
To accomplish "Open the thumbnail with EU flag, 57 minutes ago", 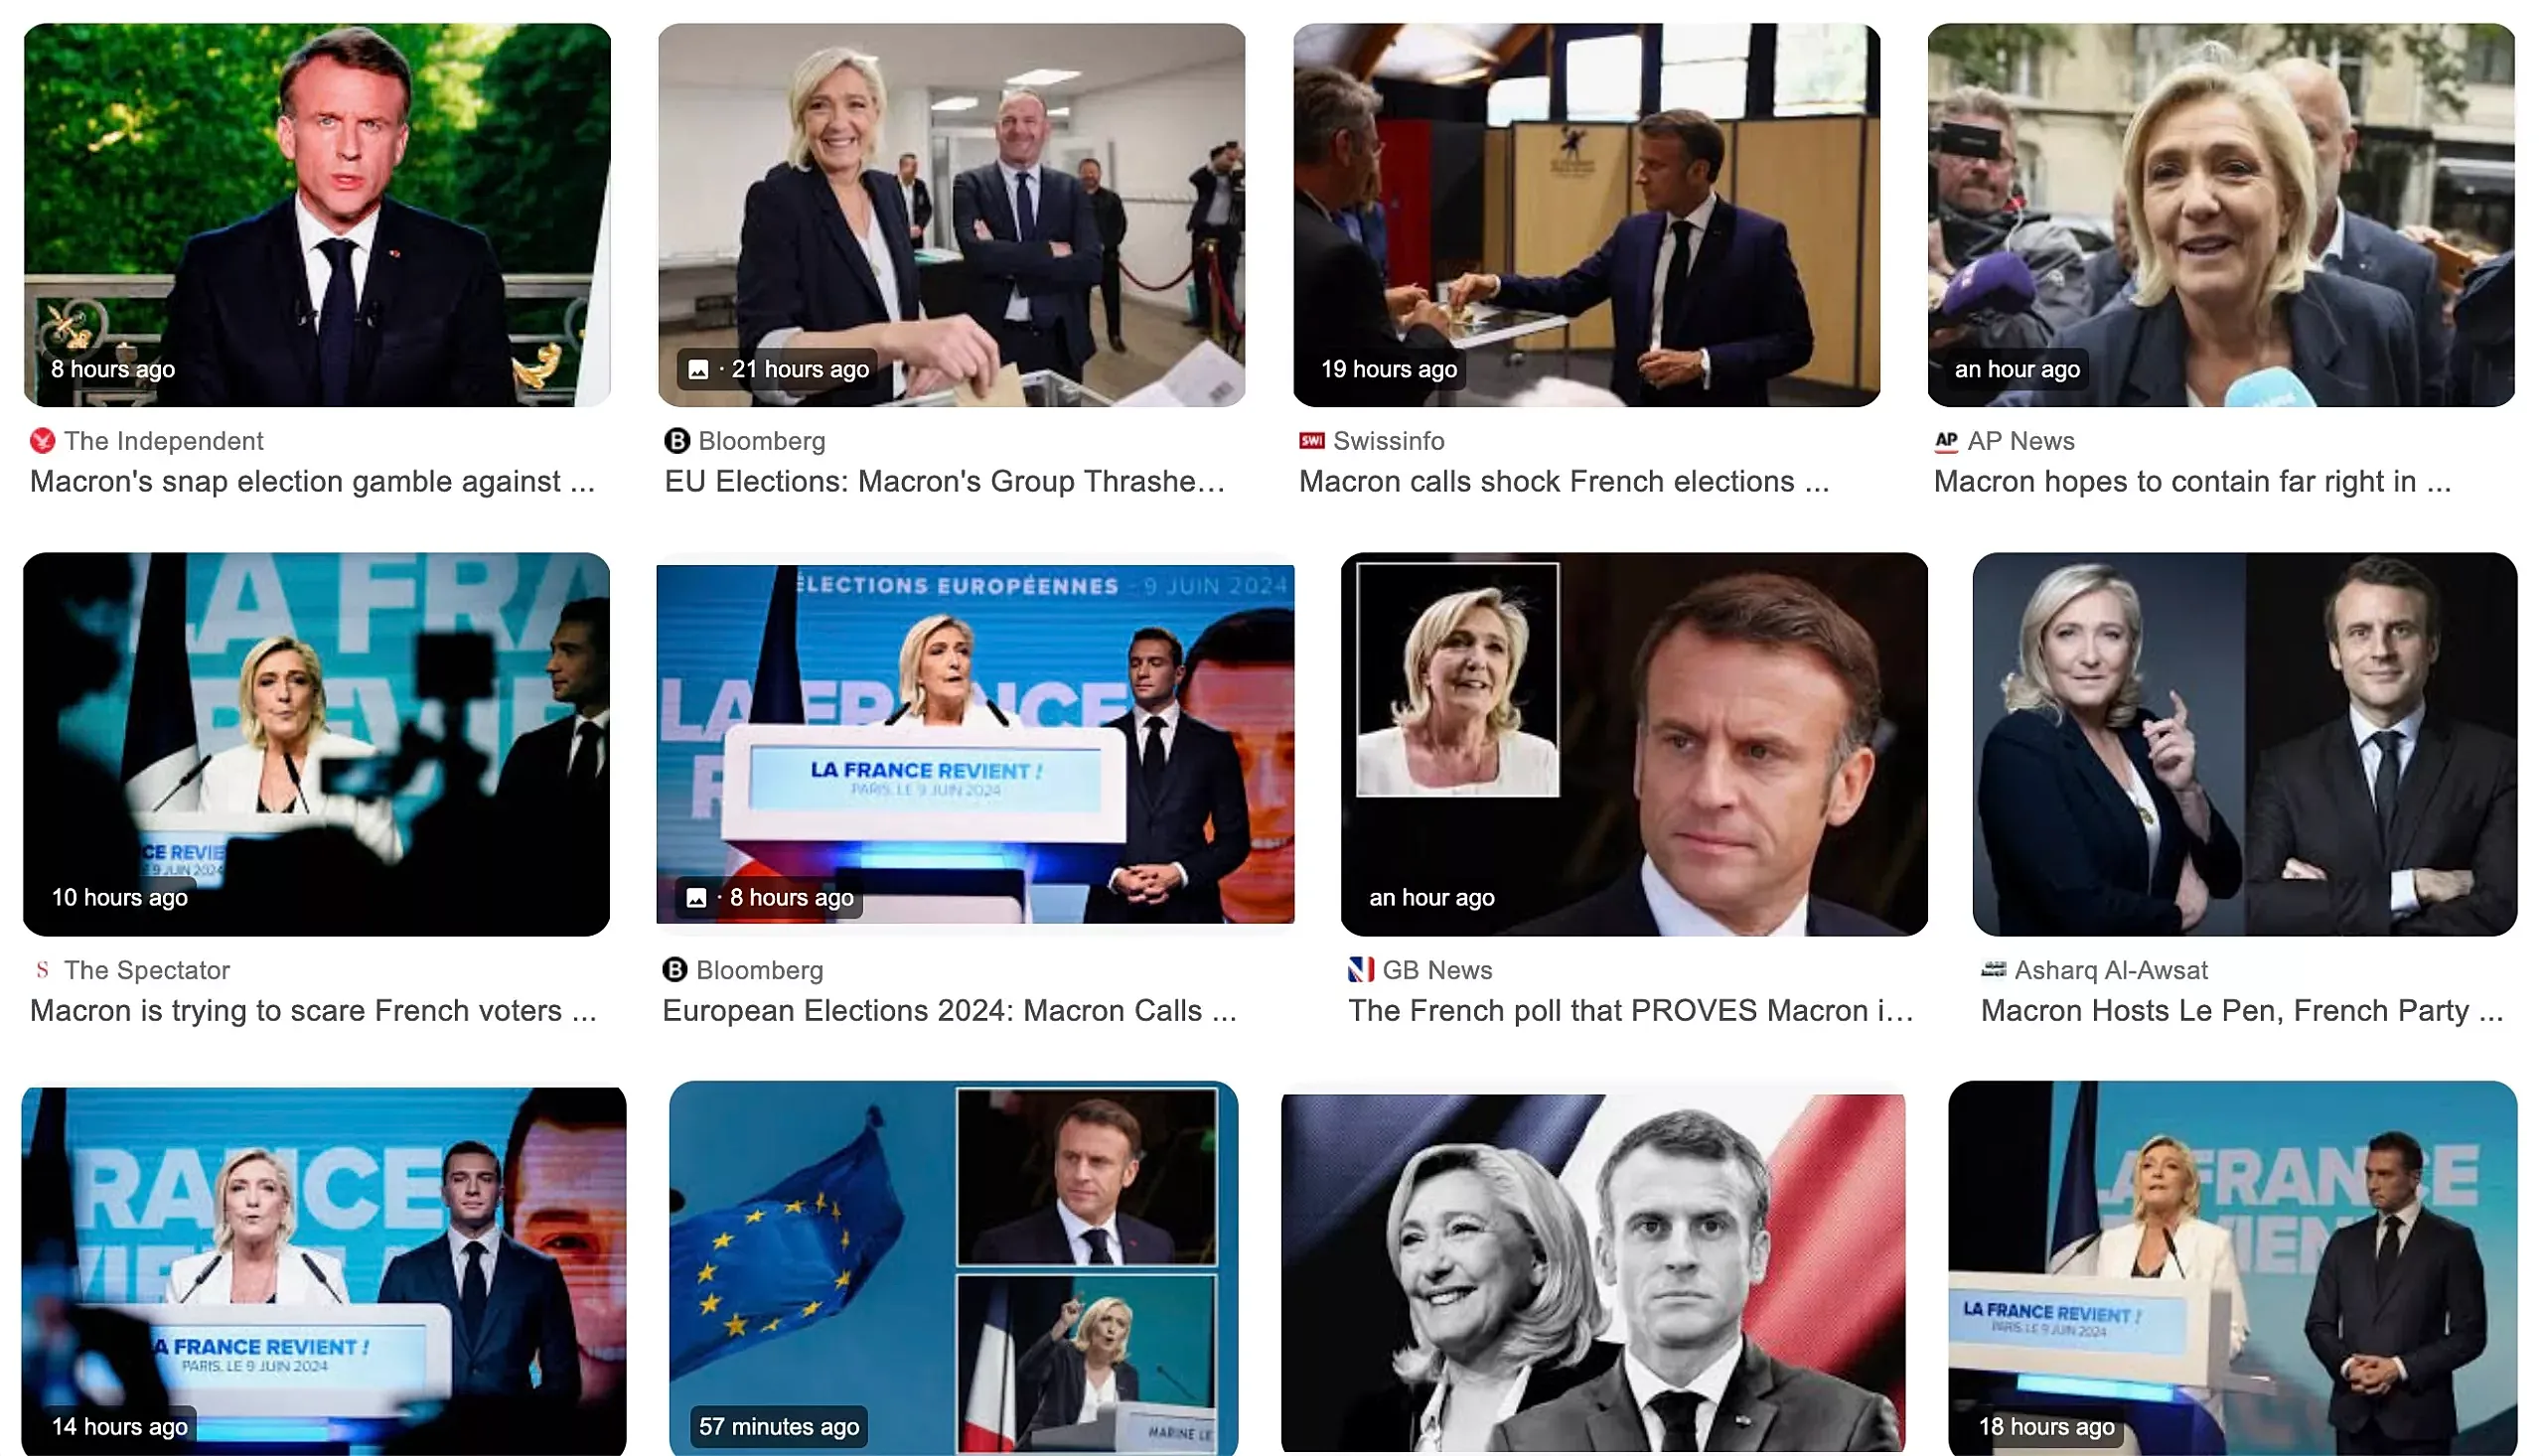I will point(953,1268).
